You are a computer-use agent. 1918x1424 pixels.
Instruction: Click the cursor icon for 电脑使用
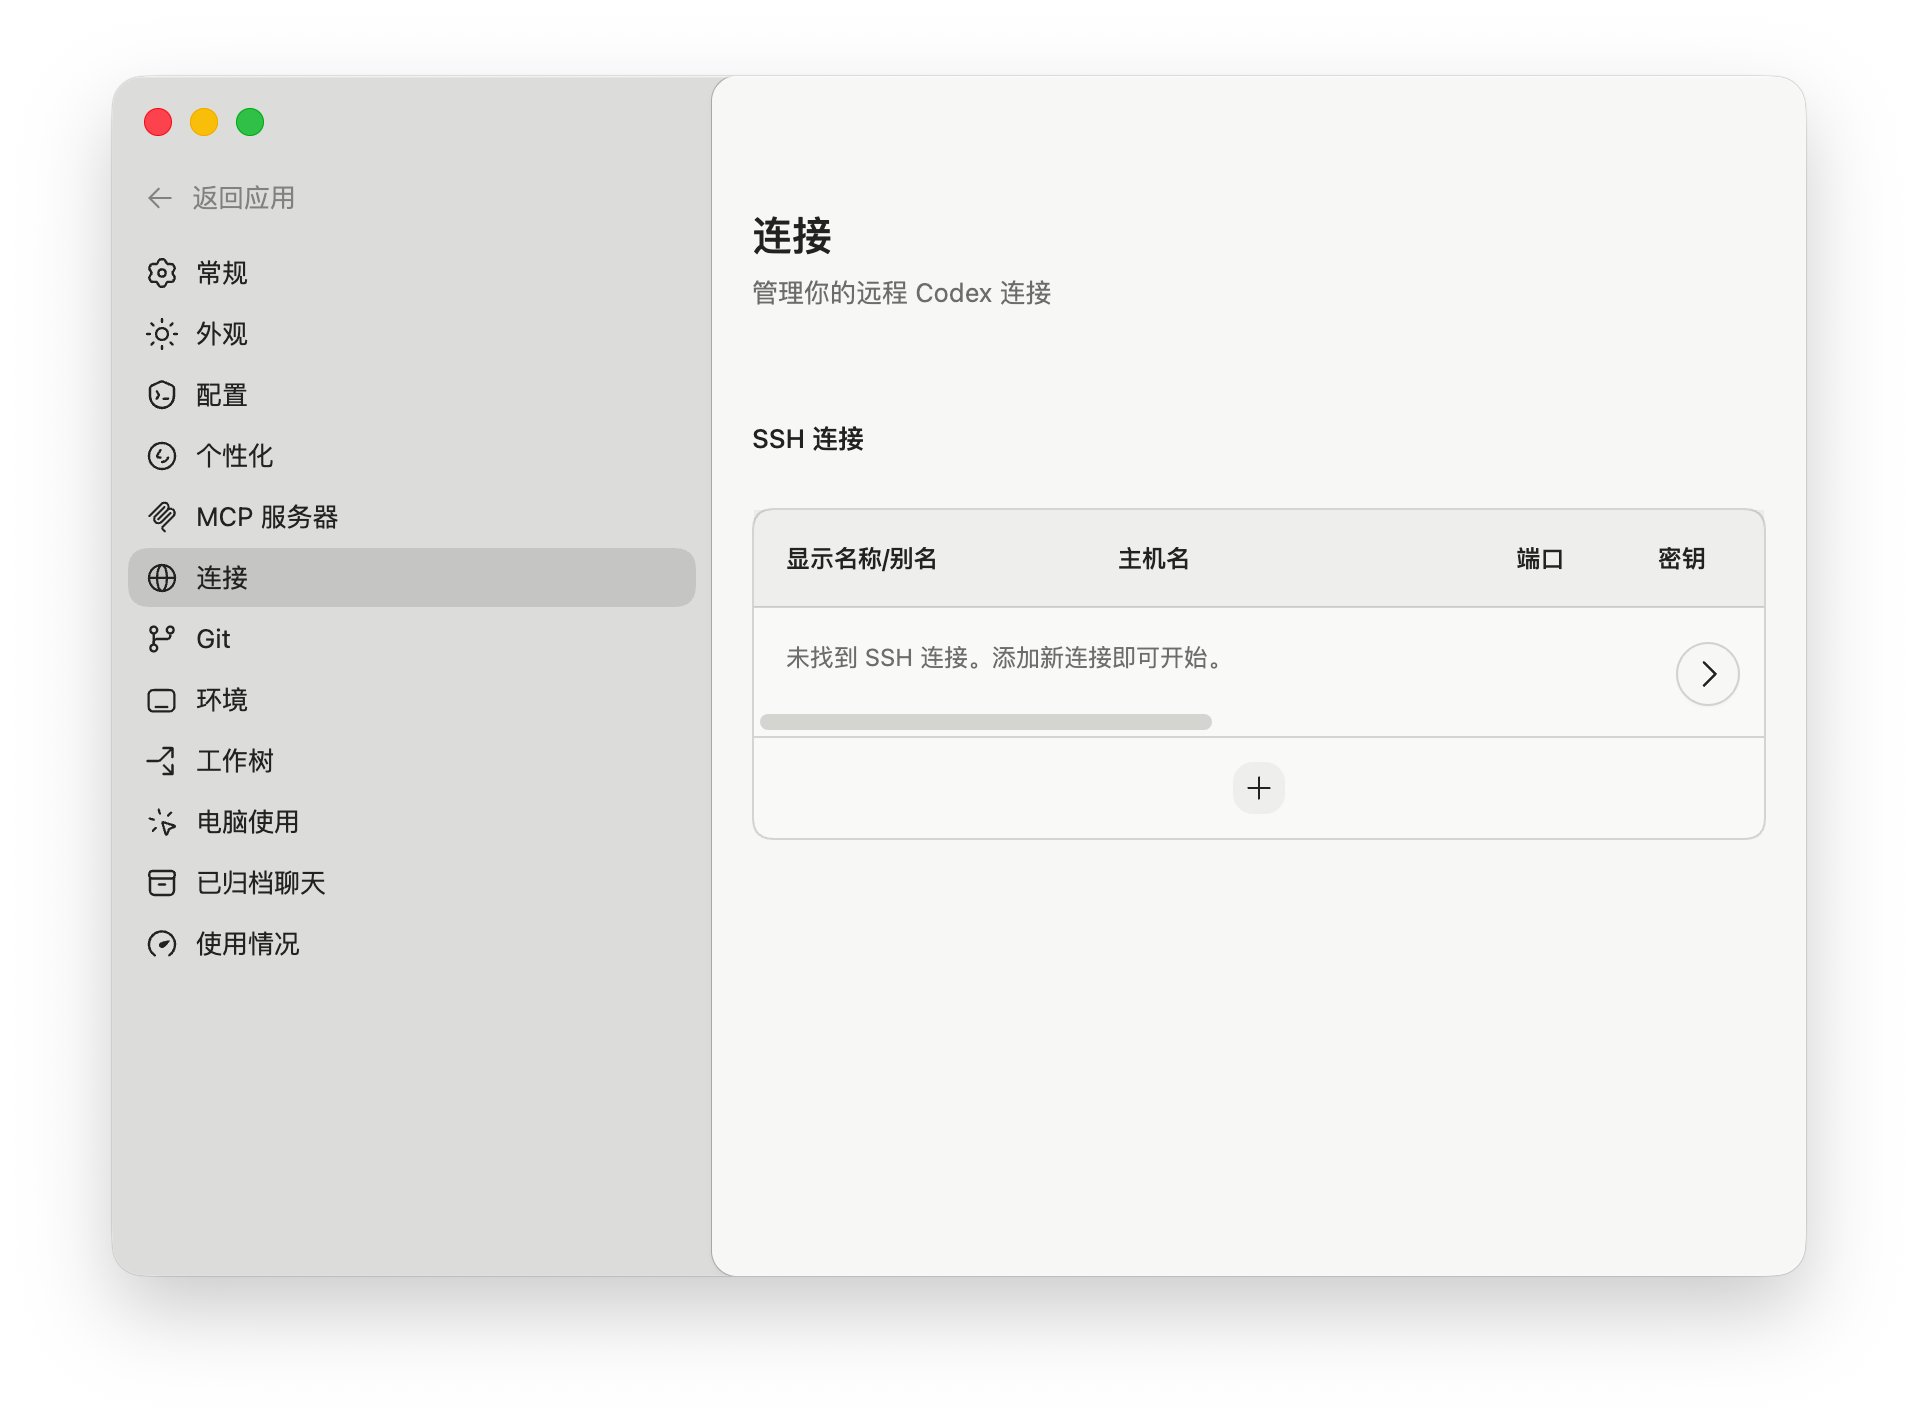tap(161, 822)
